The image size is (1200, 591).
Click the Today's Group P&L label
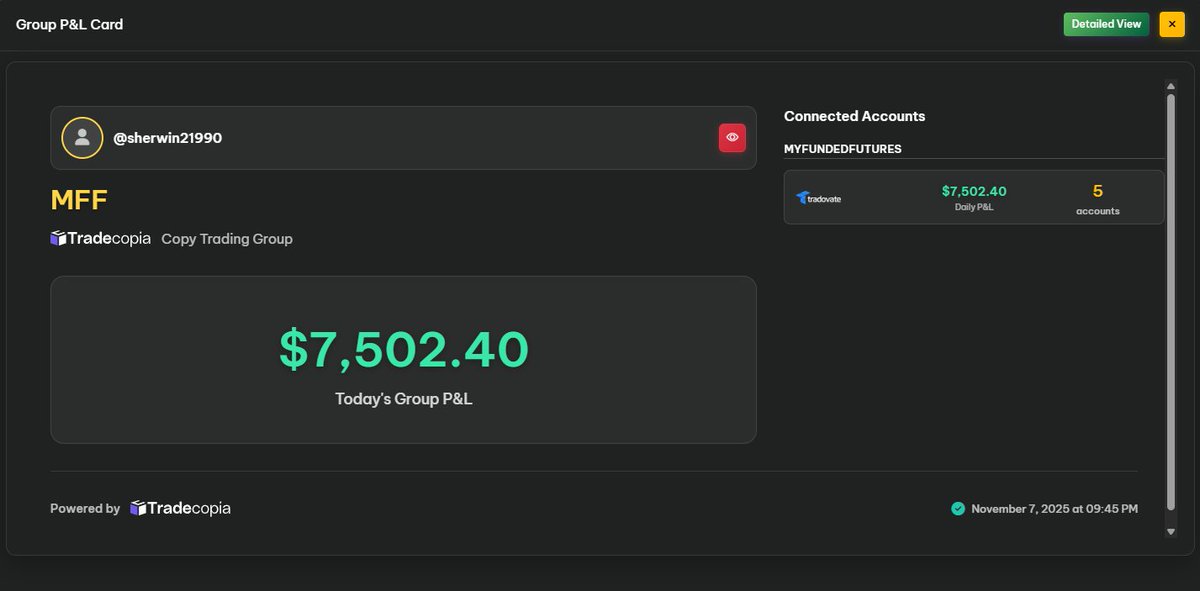pyautogui.click(x=404, y=399)
